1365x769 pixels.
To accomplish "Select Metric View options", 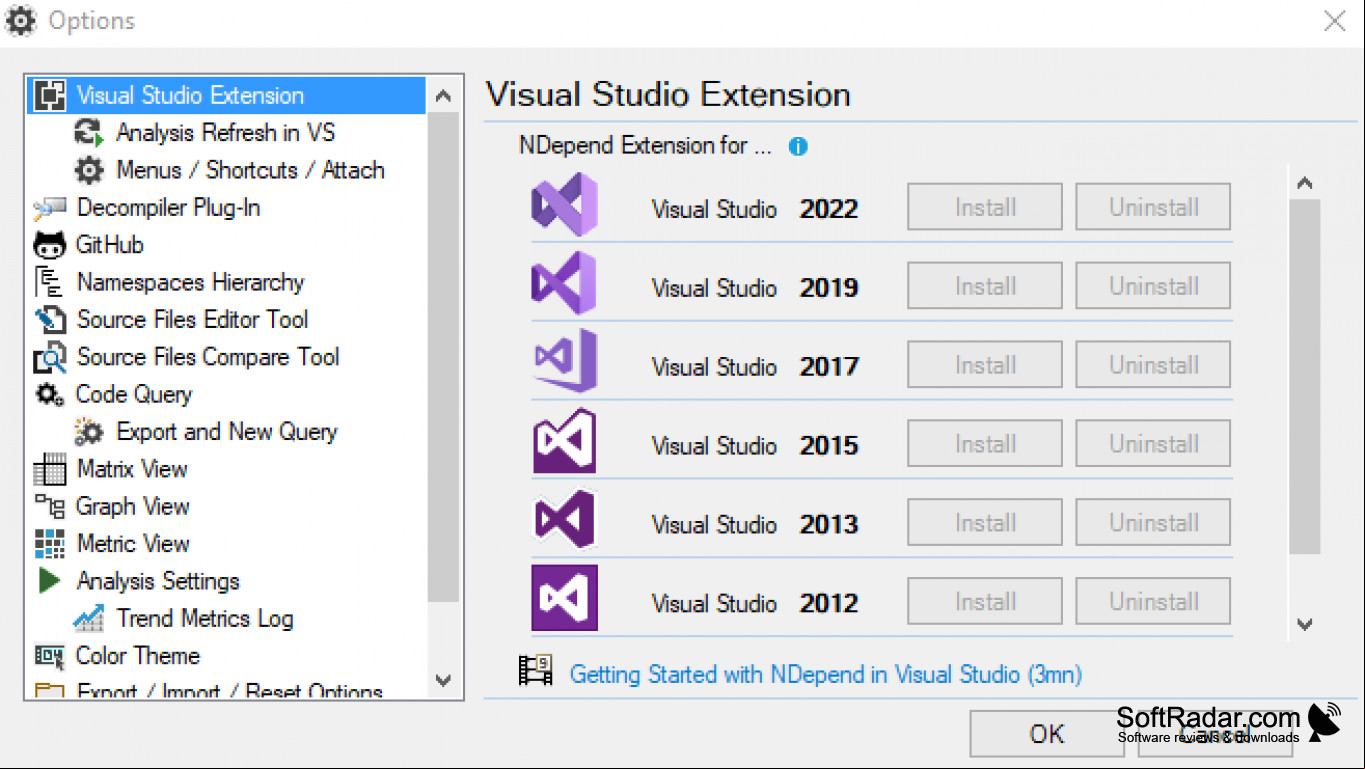I will click(x=133, y=543).
